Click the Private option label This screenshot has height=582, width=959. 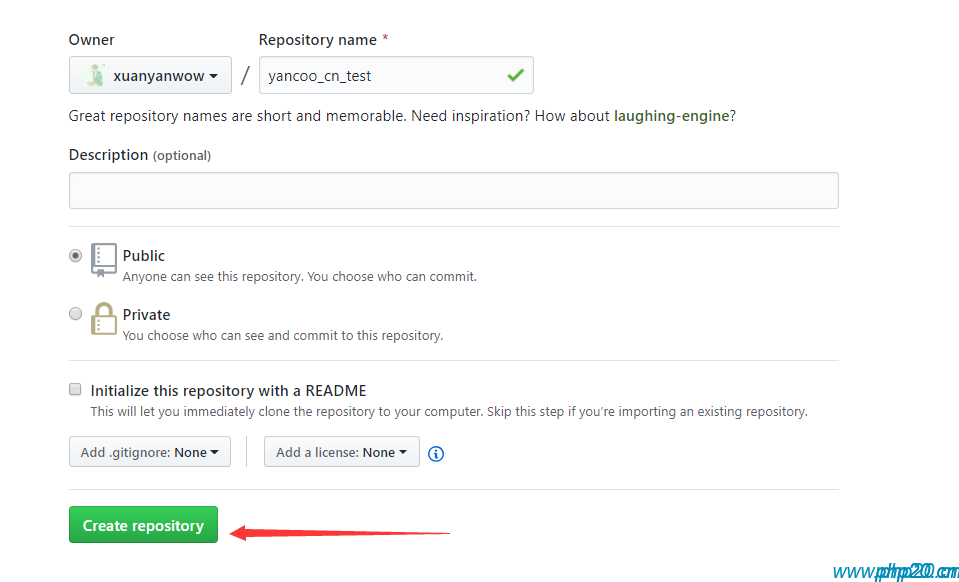tap(147, 315)
